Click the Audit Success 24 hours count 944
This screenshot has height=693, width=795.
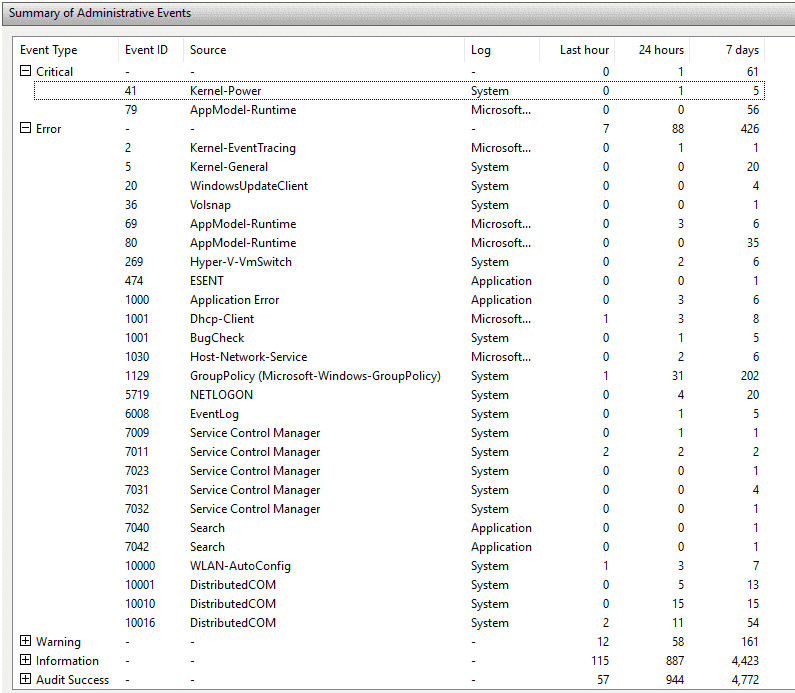pyautogui.click(x=675, y=680)
